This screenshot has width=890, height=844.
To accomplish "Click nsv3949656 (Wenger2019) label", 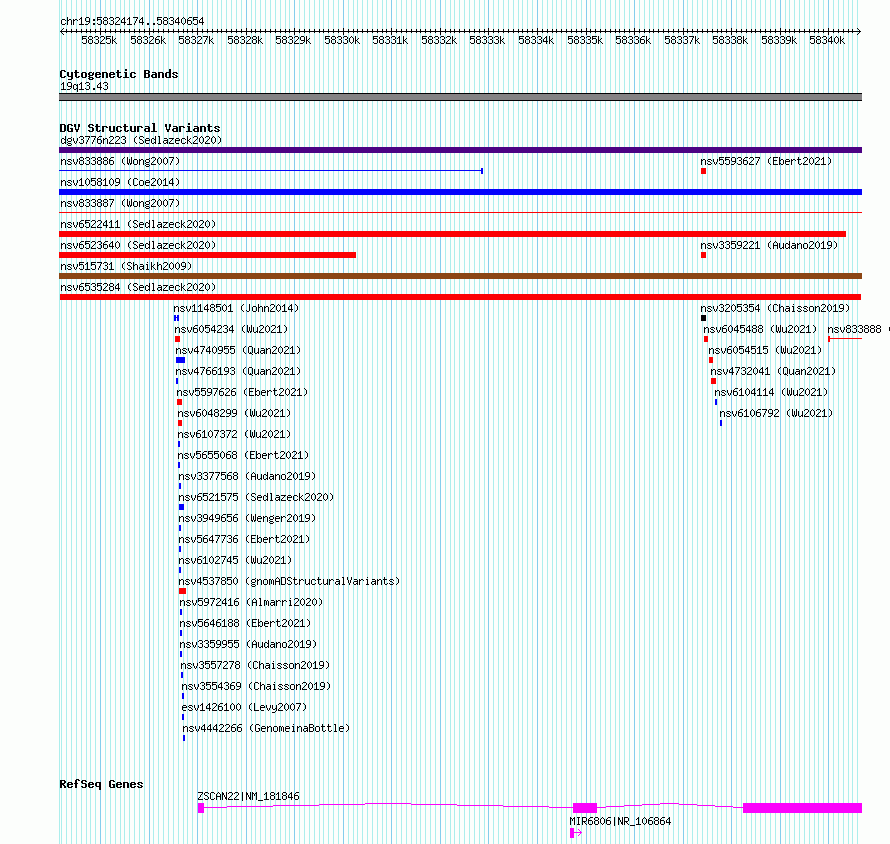I will pos(247,518).
